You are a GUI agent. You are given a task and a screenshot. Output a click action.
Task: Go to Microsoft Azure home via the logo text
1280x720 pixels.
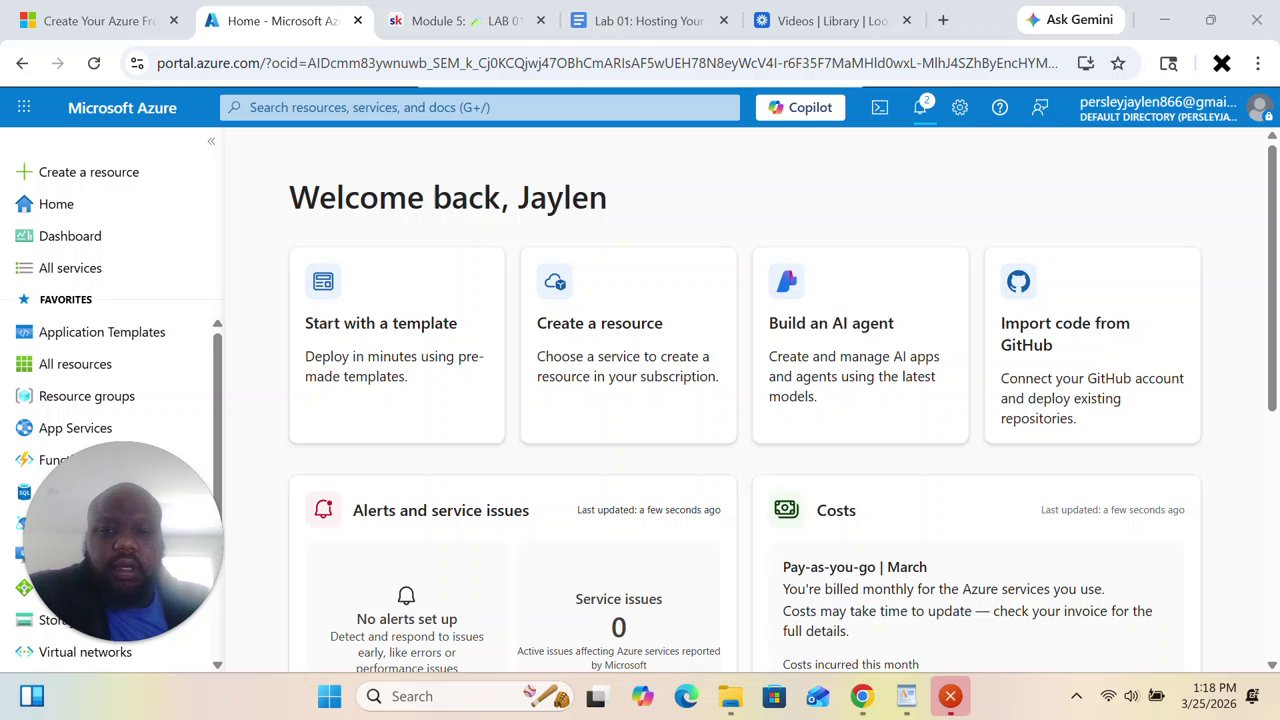pos(122,108)
